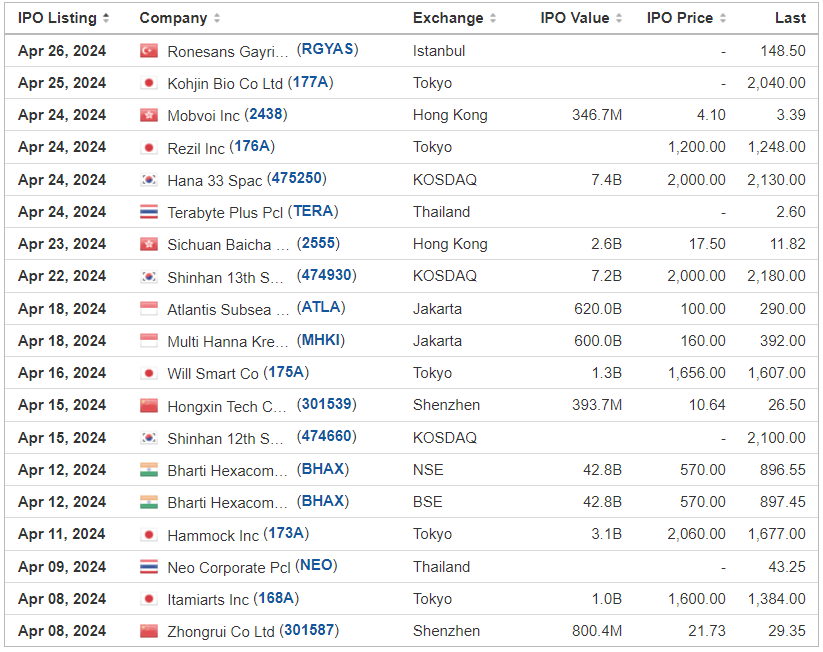Screen dimensions: 823x652
Task: Click the Indonesia flag beside Atlantis Subsea
Action: pyautogui.click(x=149, y=308)
